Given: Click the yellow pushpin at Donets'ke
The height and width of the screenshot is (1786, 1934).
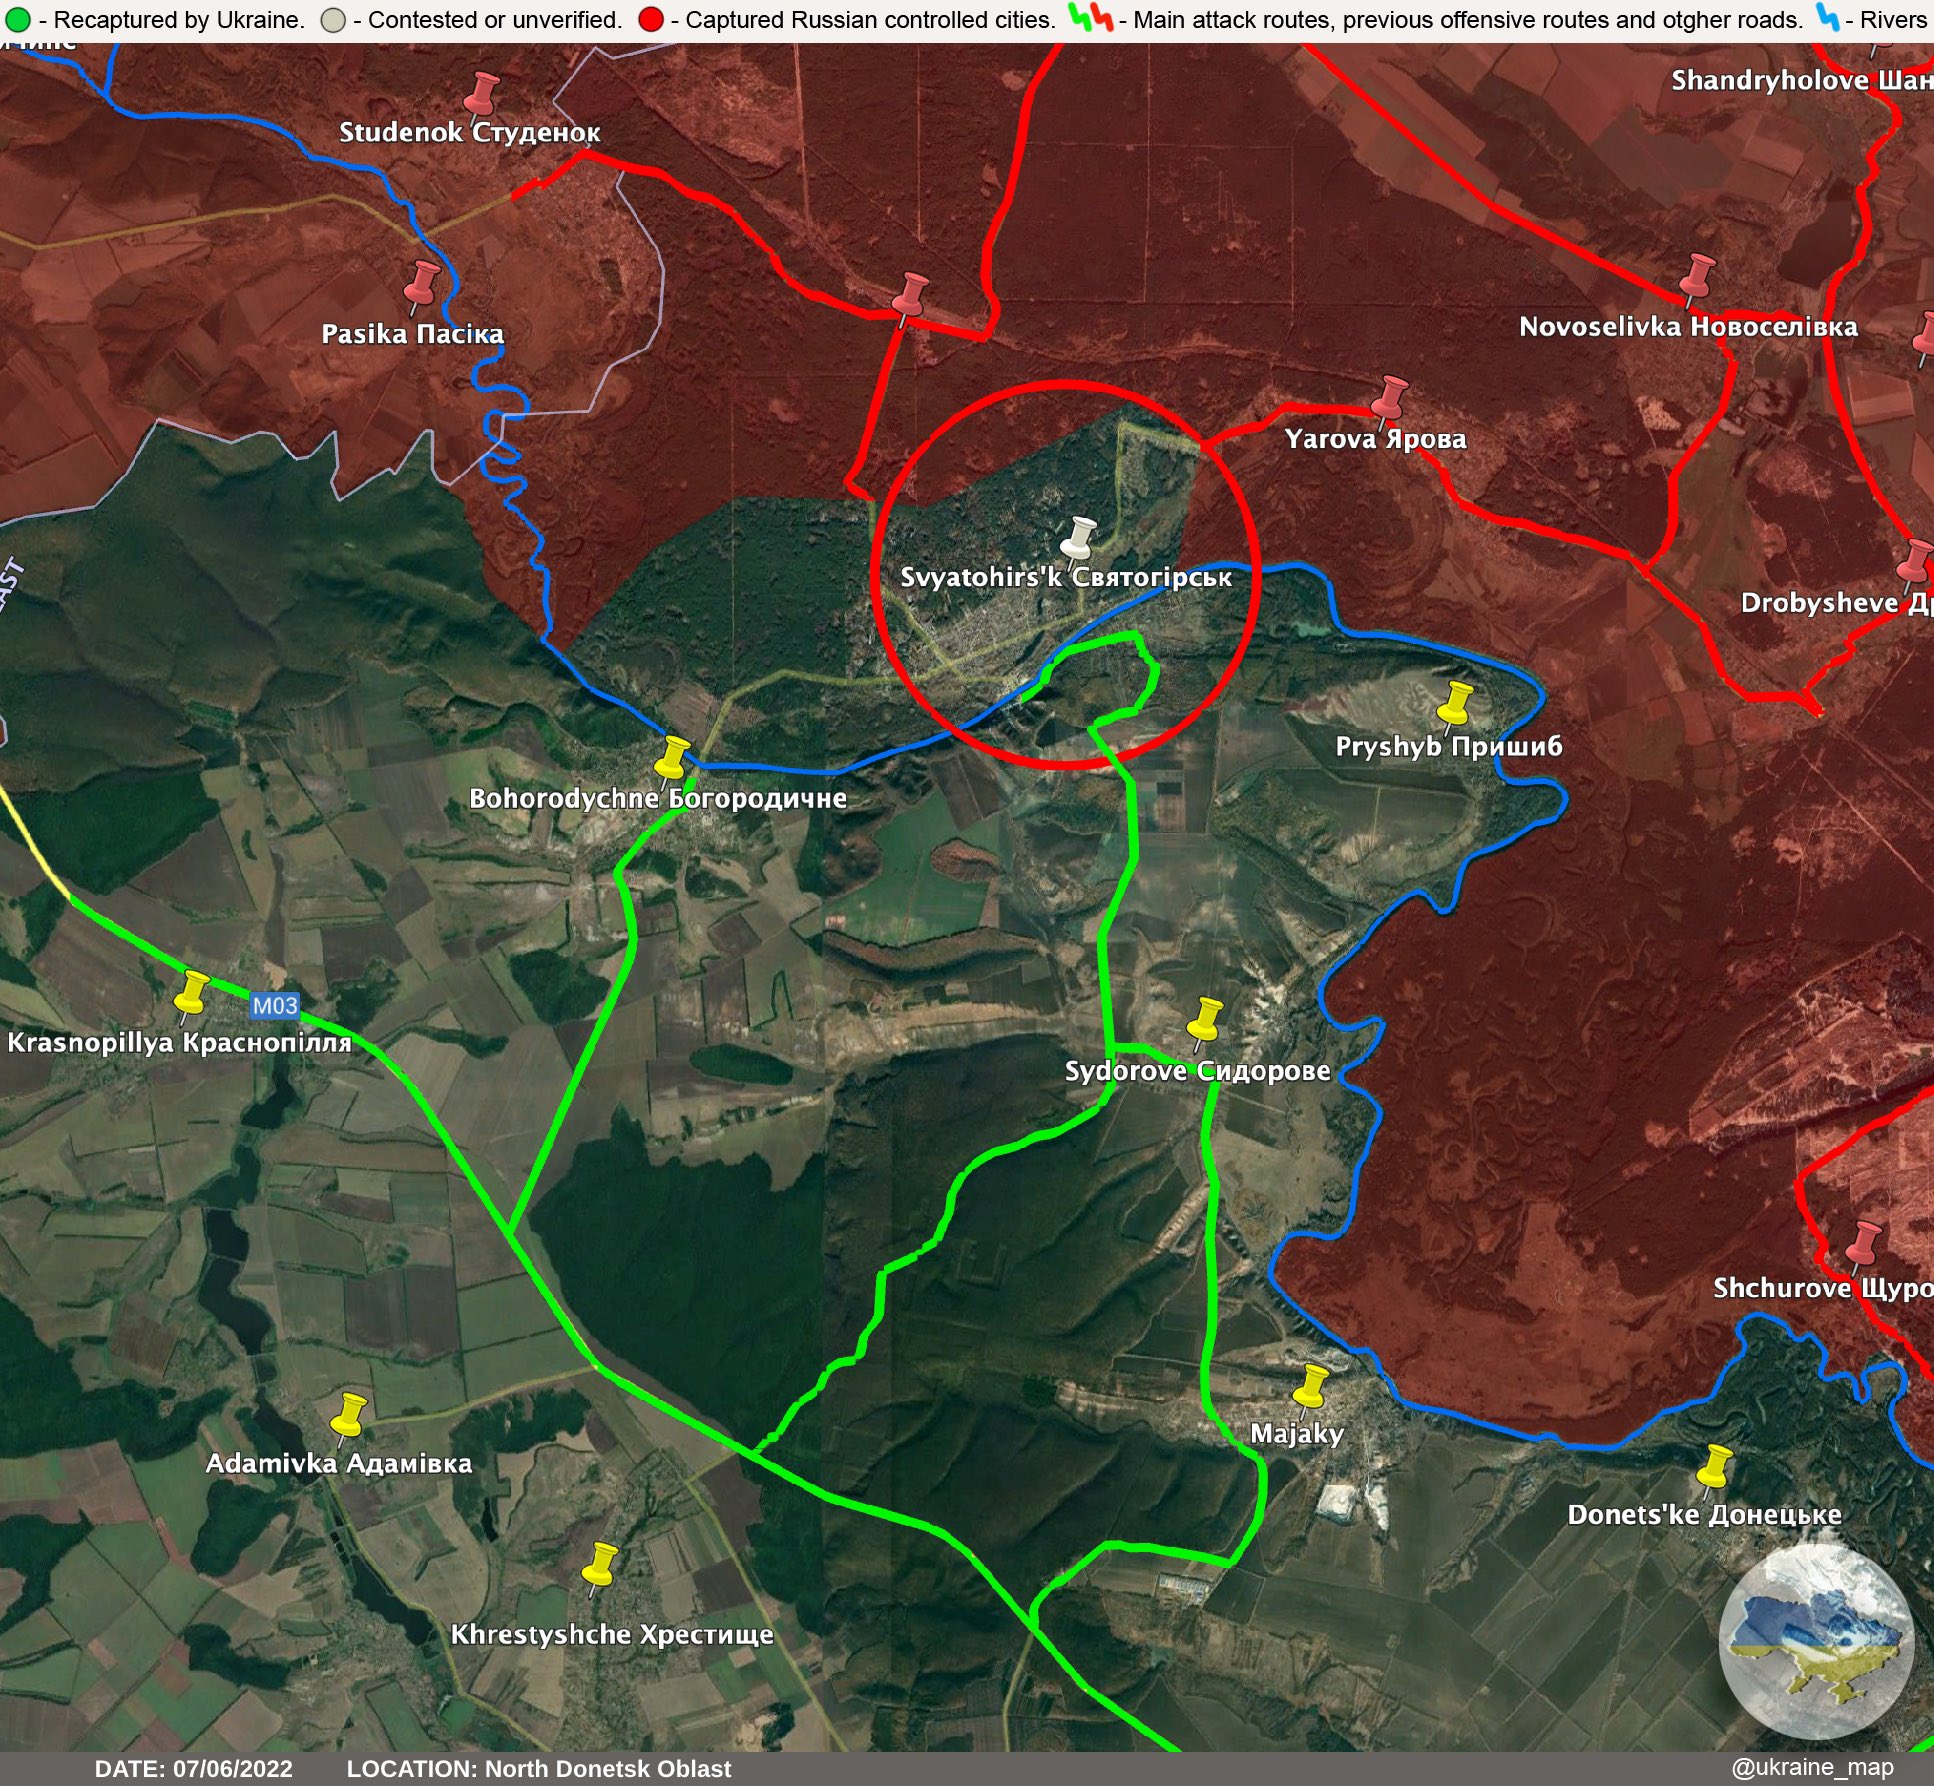Looking at the screenshot, I should 1715,1466.
